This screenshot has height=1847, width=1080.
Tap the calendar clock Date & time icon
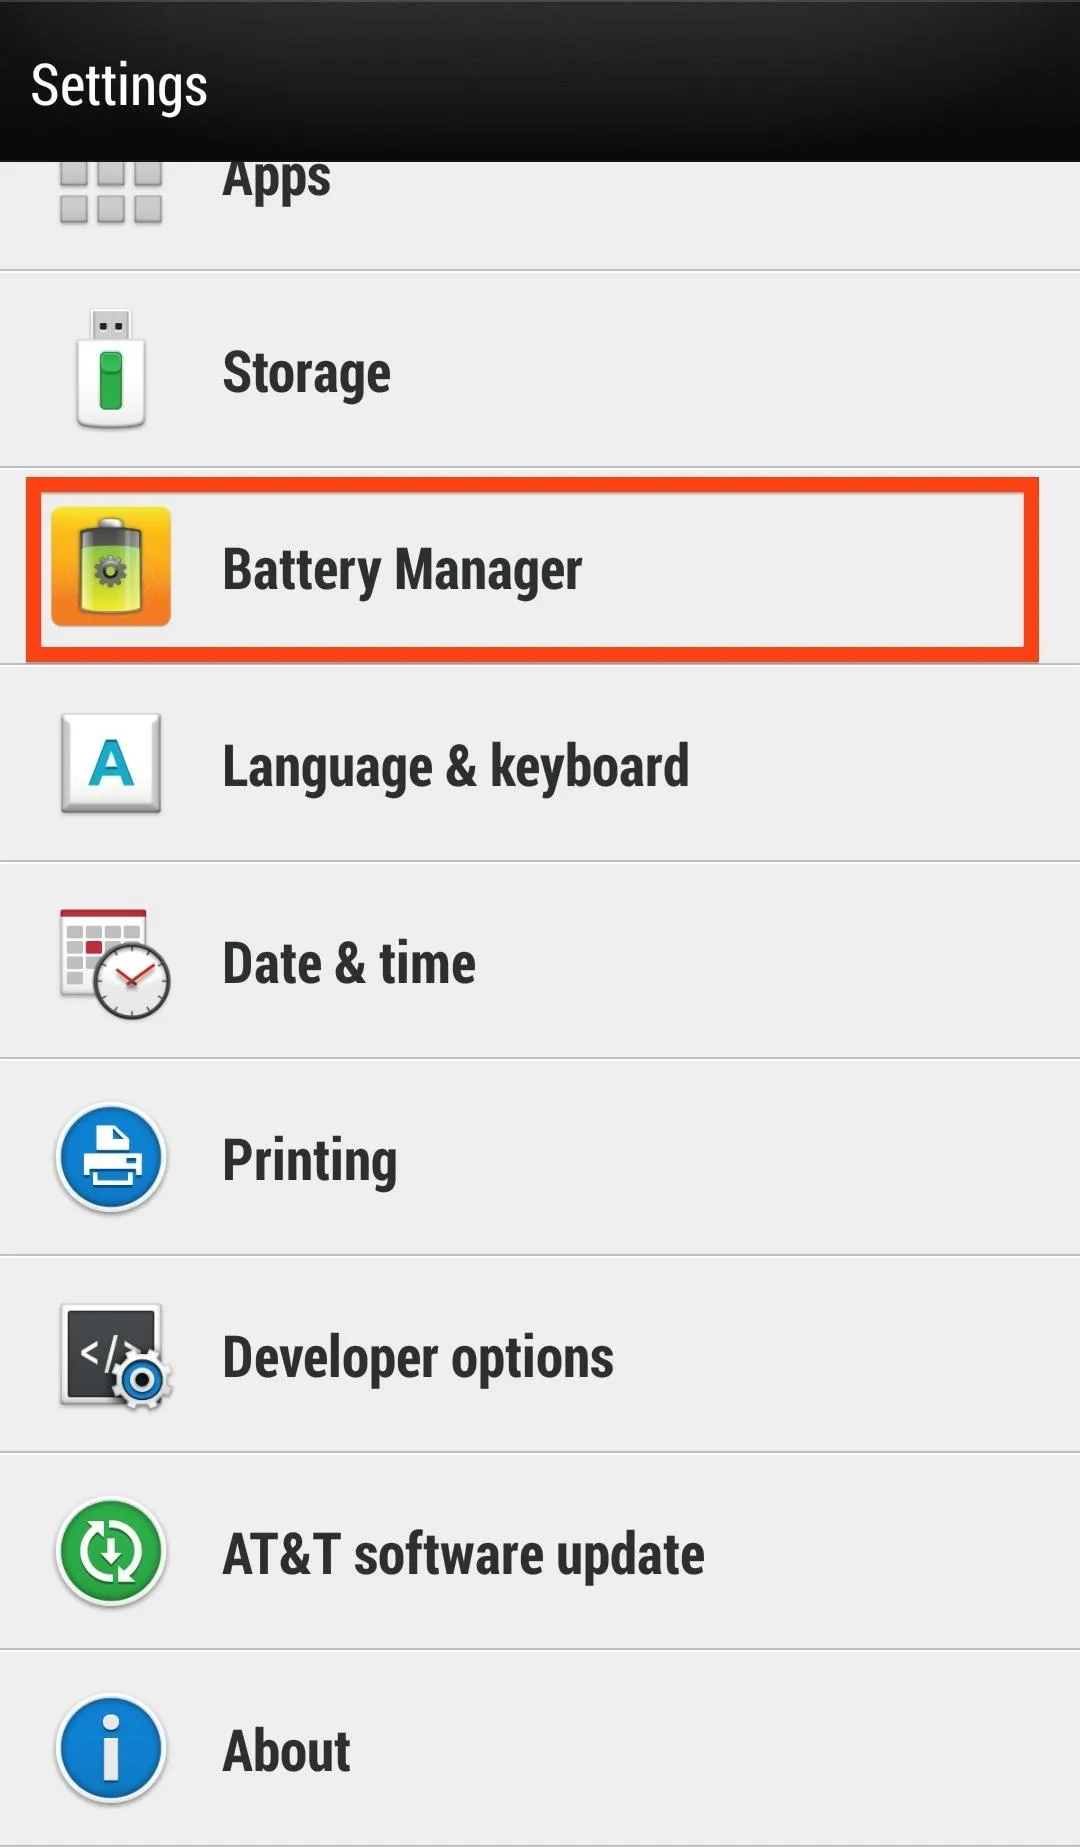(114, 963)
